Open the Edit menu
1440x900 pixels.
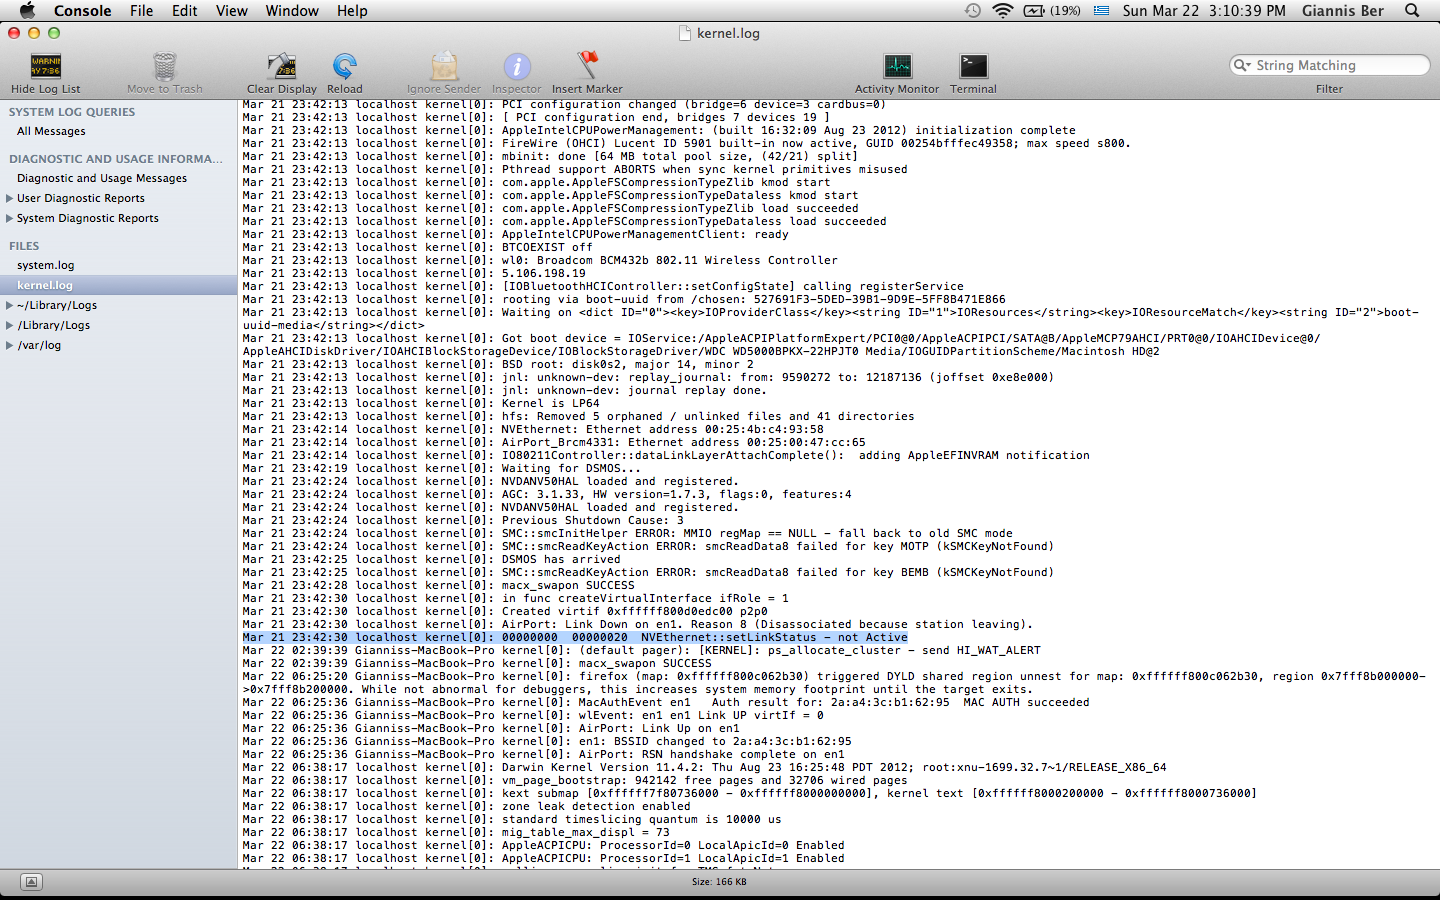tap(184, 10)
